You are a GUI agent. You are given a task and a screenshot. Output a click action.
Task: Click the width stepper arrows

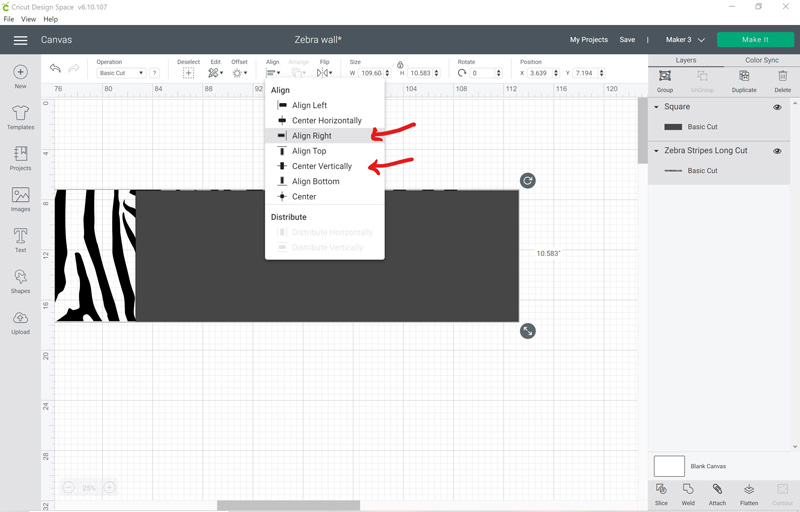[387, 73]
